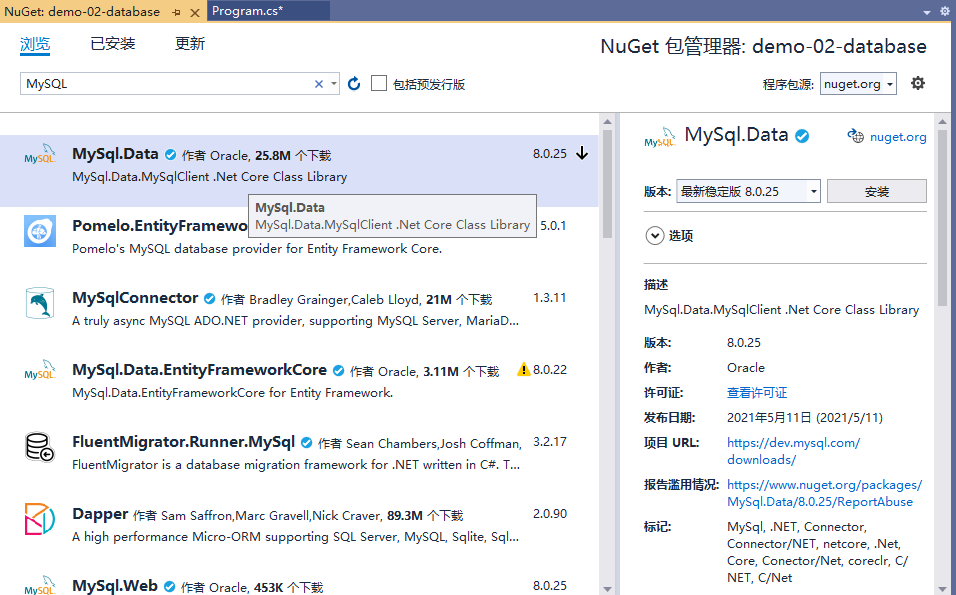Viewport: 956px width, 595px height.
Task: Refresh the package list
Action: point(354,84)
